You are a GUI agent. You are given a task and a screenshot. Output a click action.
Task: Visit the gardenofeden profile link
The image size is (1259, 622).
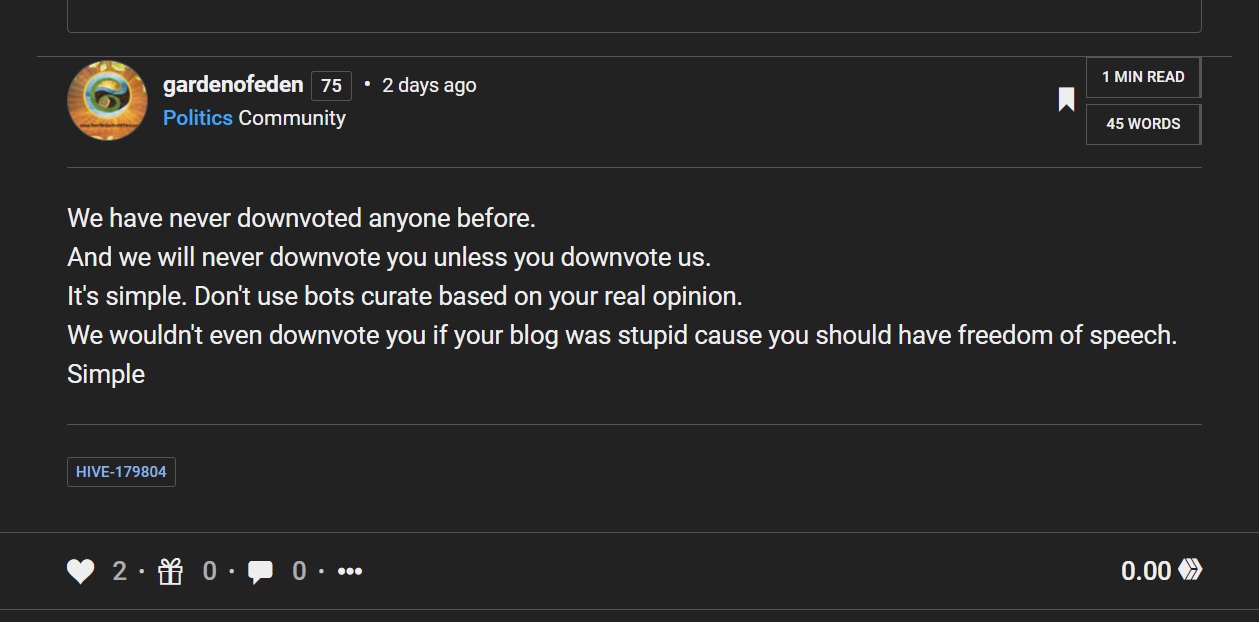233,85
